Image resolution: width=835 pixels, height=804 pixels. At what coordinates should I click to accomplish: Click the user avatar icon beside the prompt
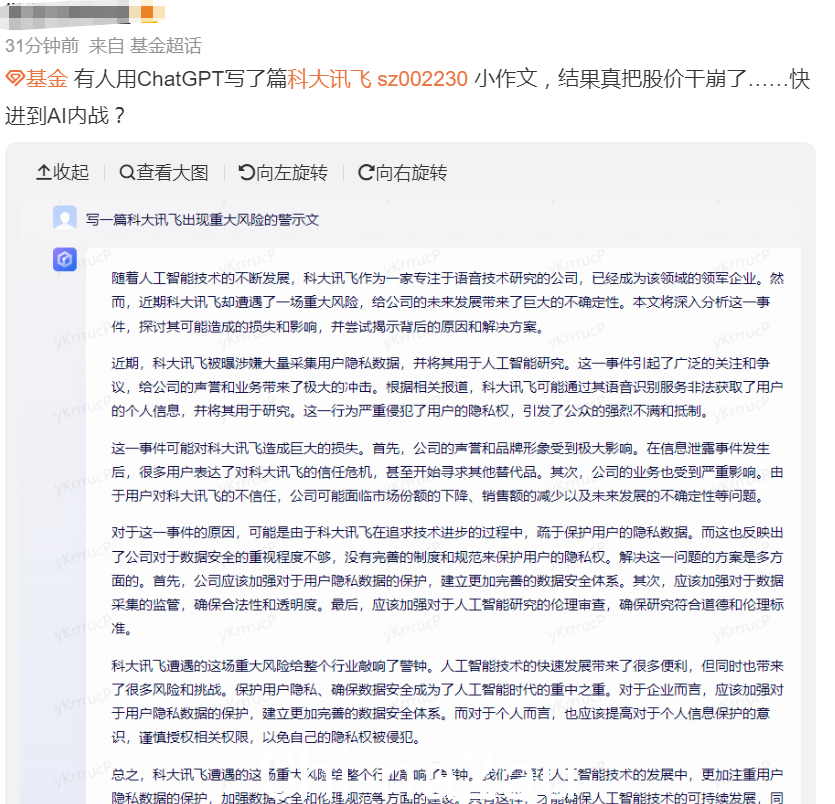(x=65, y=218)
